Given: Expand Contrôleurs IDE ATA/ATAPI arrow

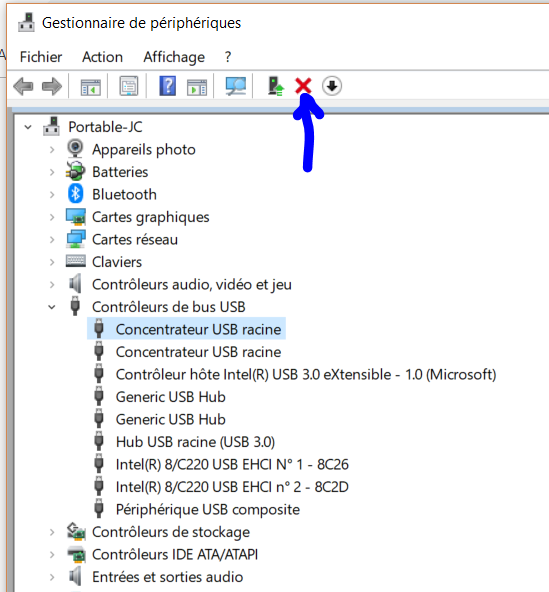Looking at the screenshot, I should pos(52,554).
